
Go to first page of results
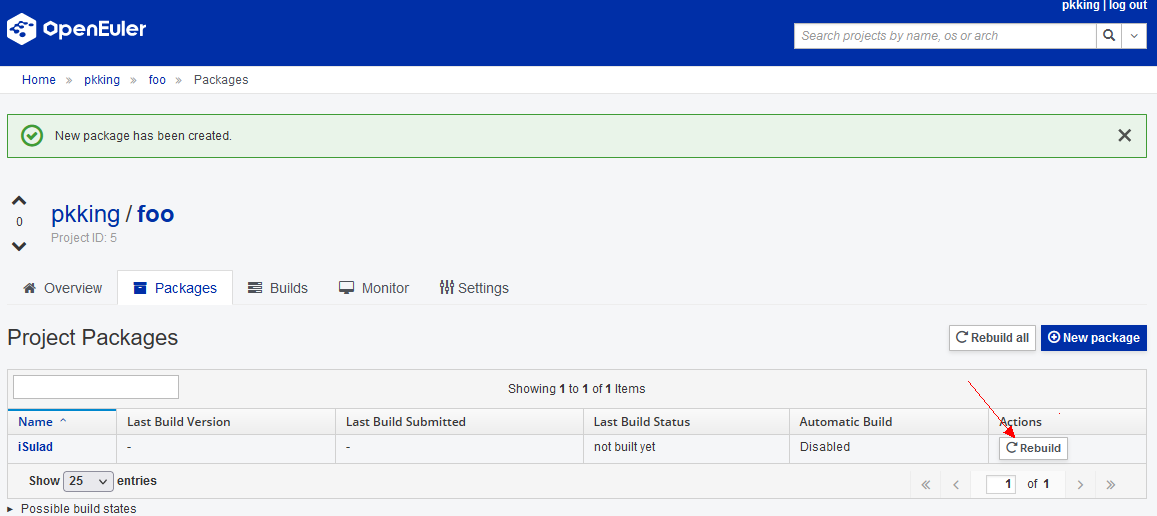click(x=926, y=484)
